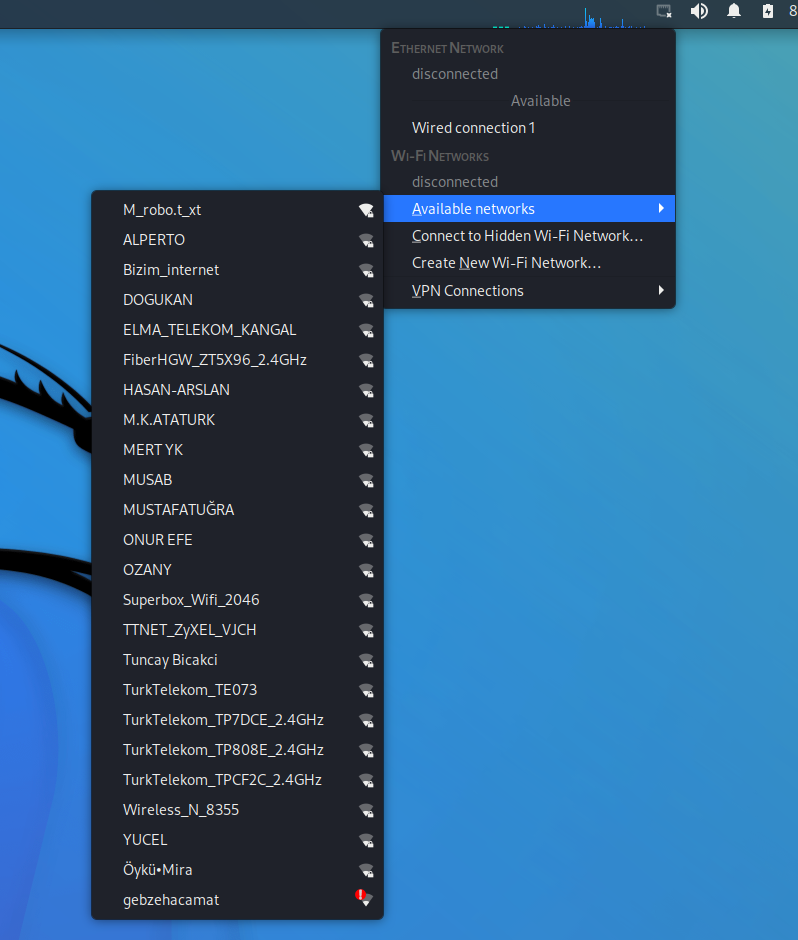Connect to MERT YK network
The width and height of the screenshot is (798, 940).
237,450
